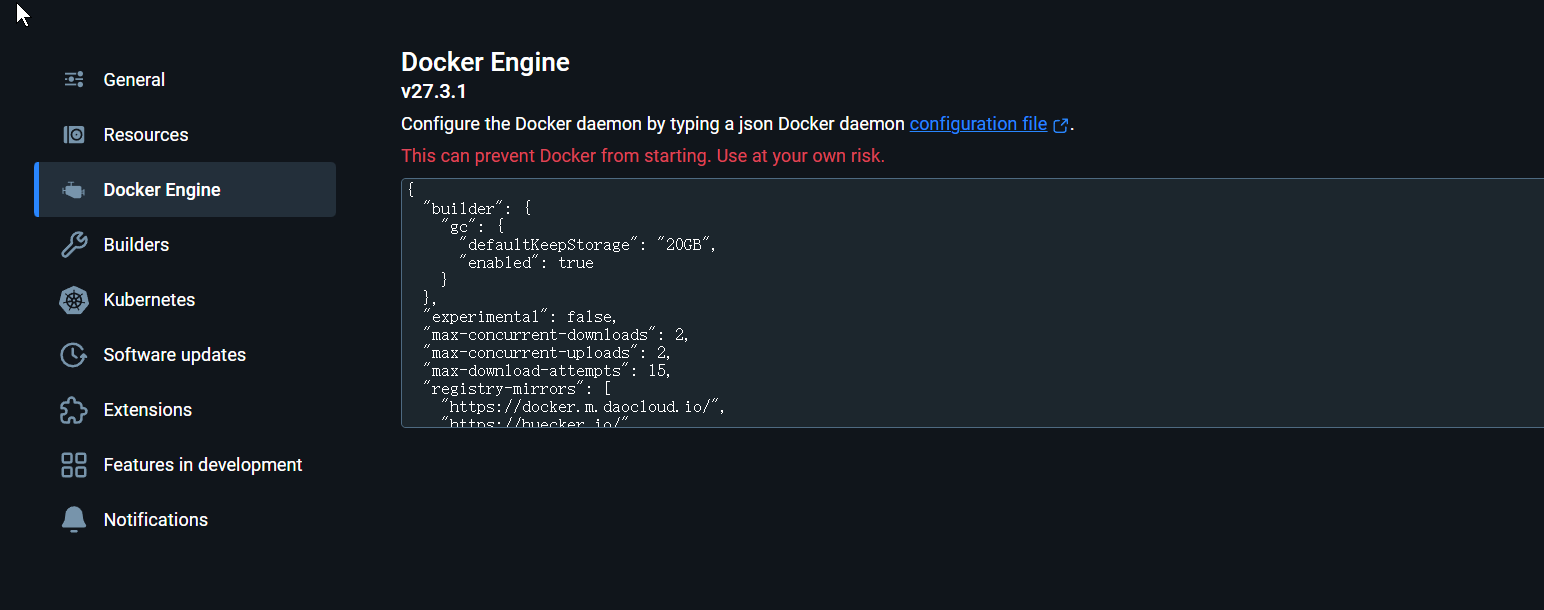The width and height of the screenshot is (1544, 610).
Task: Click the v27.3.1 version text
Action: point(434,92)
